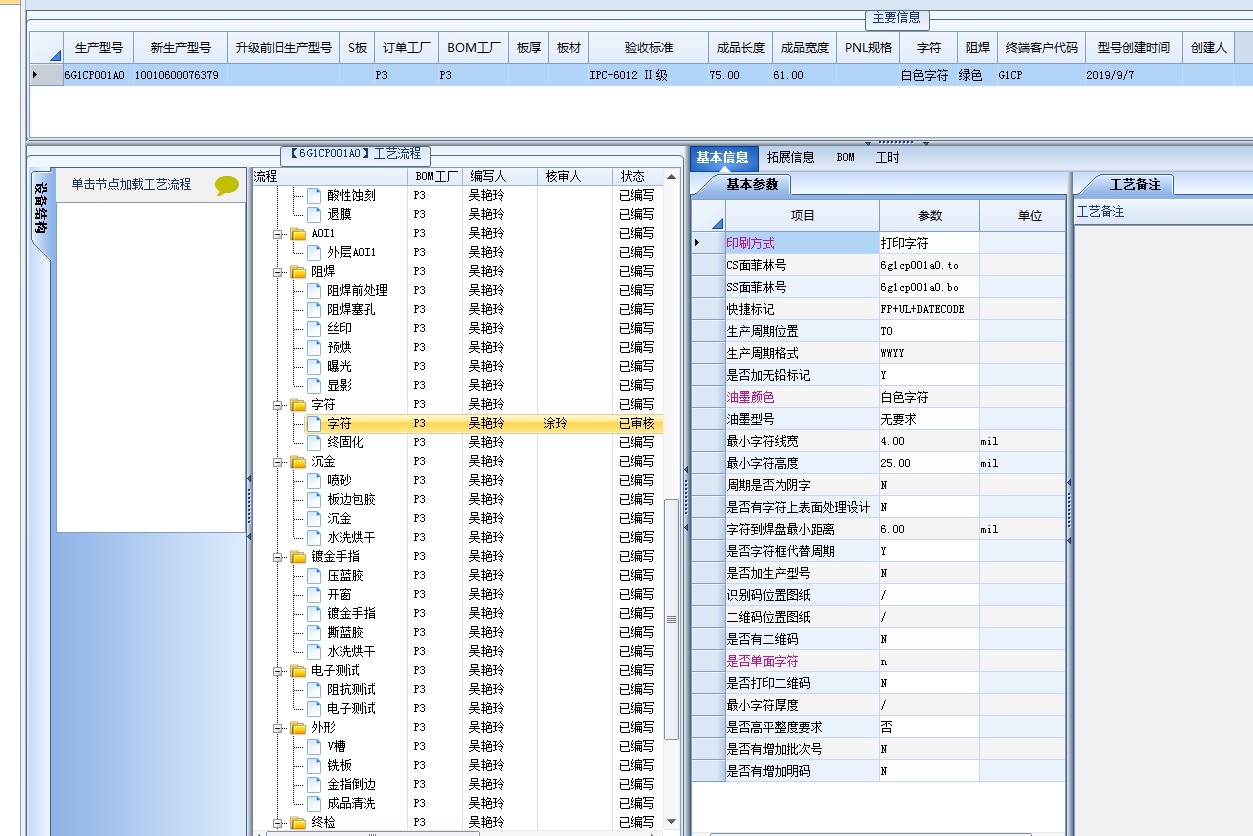Viewport: 1253px width, 836px height.
Task: Click the 生产周期格式 value WWYY
Action: pyautogui.click(x=928, y=353)
